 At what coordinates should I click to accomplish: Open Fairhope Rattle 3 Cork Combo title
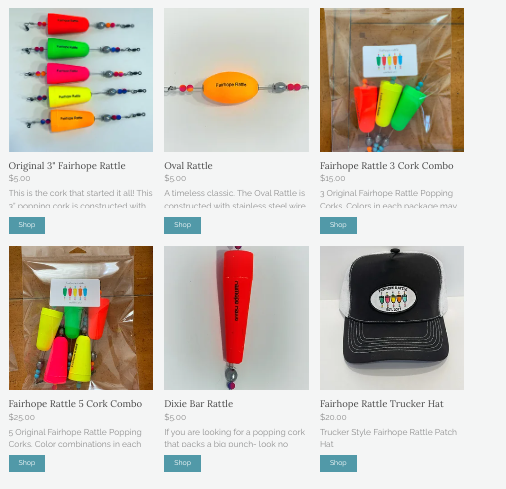(387, 166)
